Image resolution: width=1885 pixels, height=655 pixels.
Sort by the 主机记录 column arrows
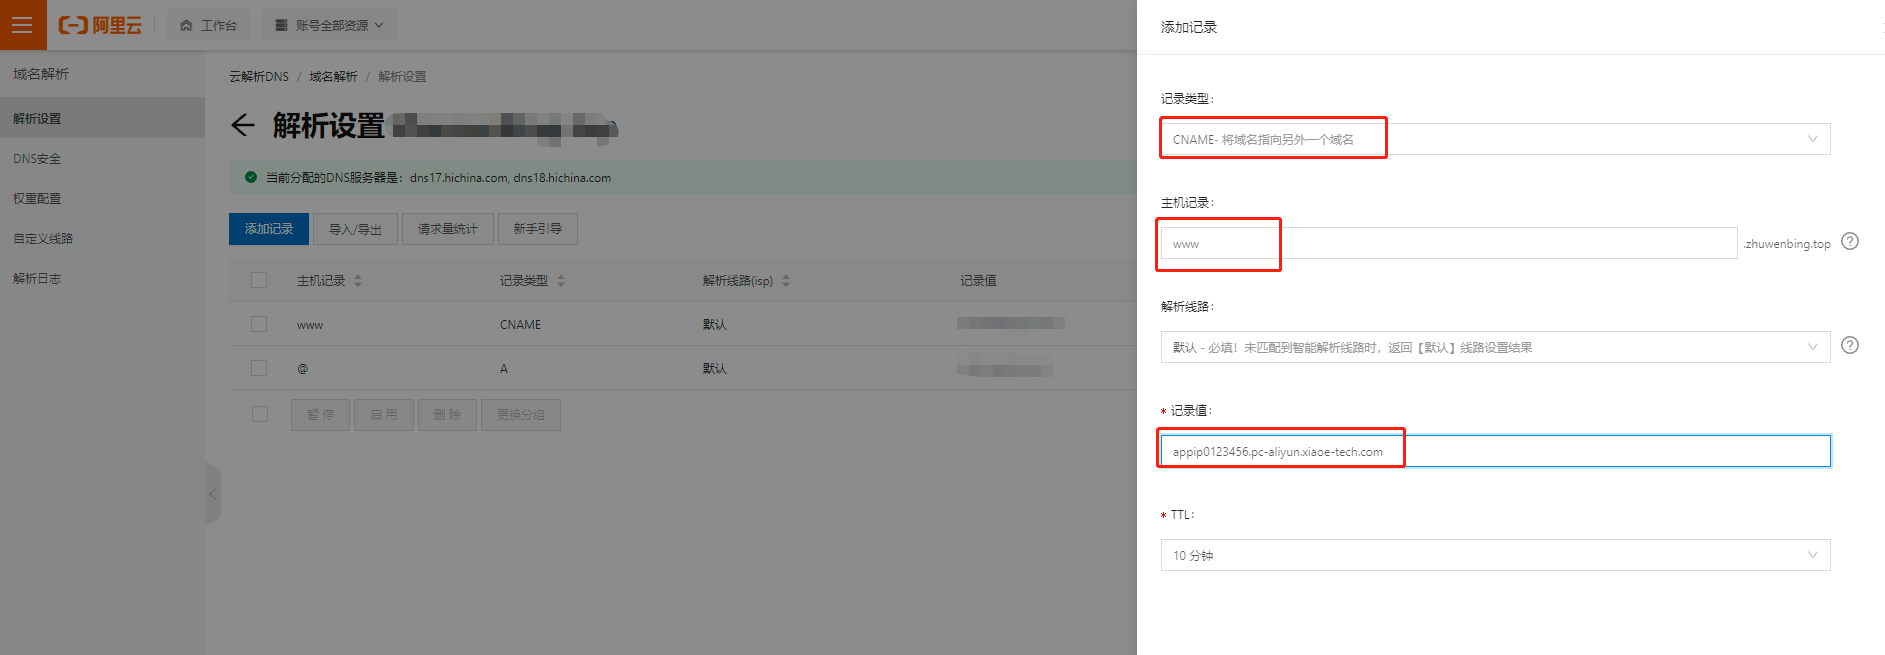[x=358, y=281]
